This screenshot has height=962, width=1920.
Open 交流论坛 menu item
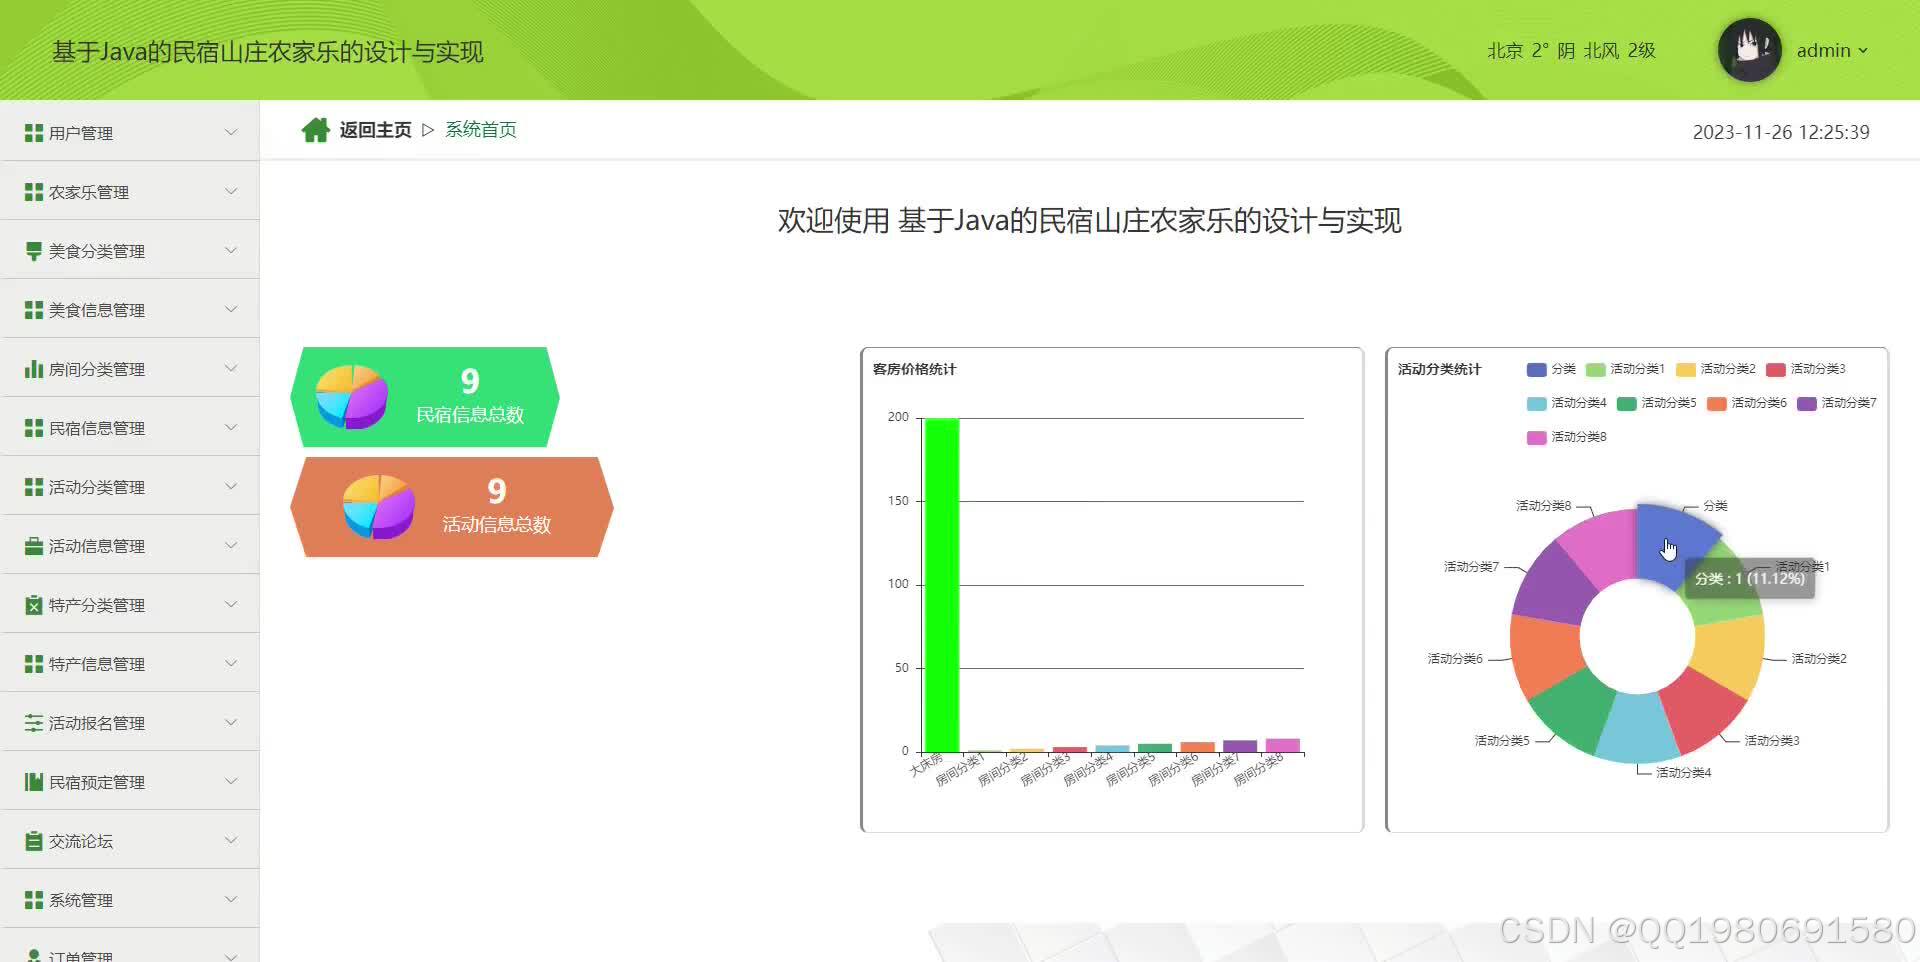(x=130, y=840)
